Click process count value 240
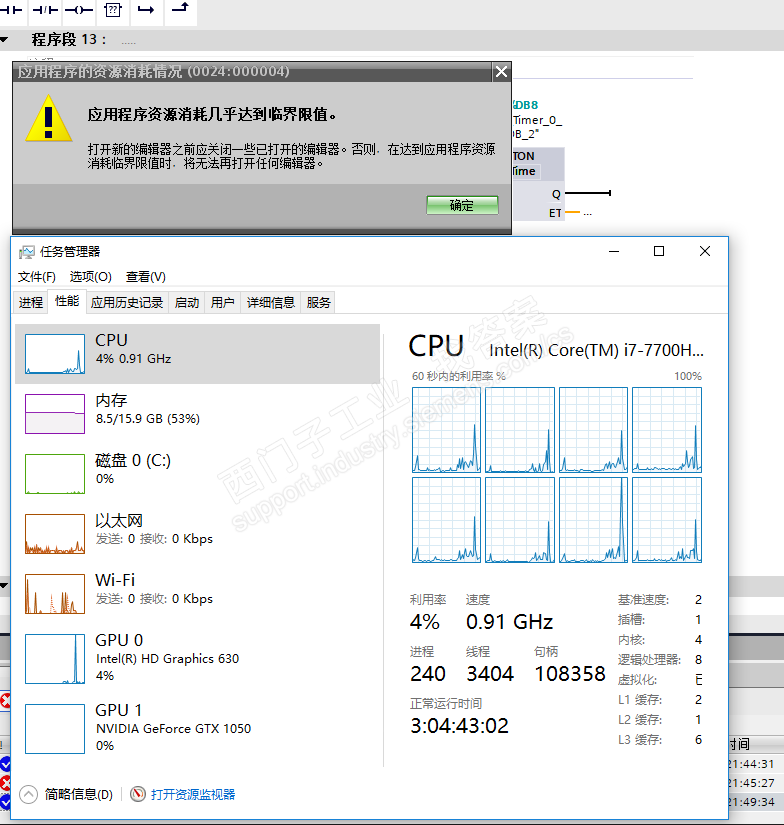Viewport: 784px width, 825px height. (428, 674)
